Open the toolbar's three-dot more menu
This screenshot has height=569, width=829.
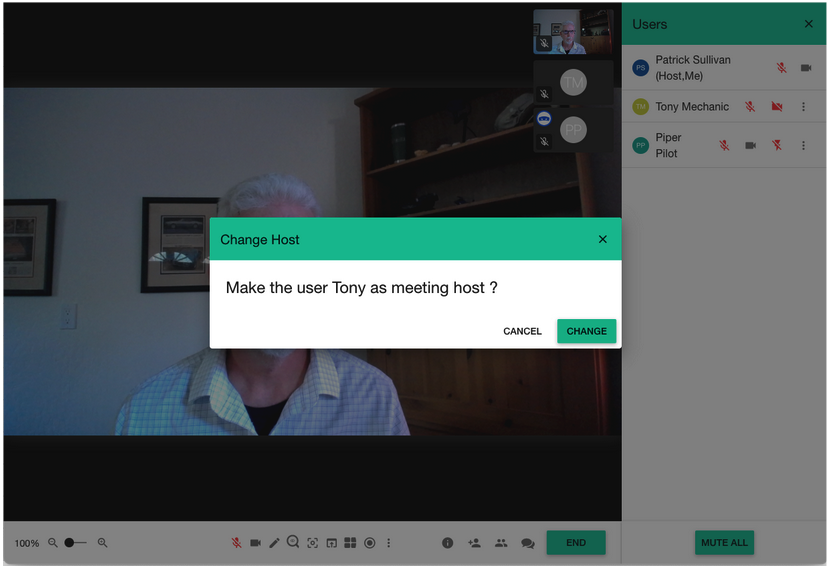pos(389,543)
